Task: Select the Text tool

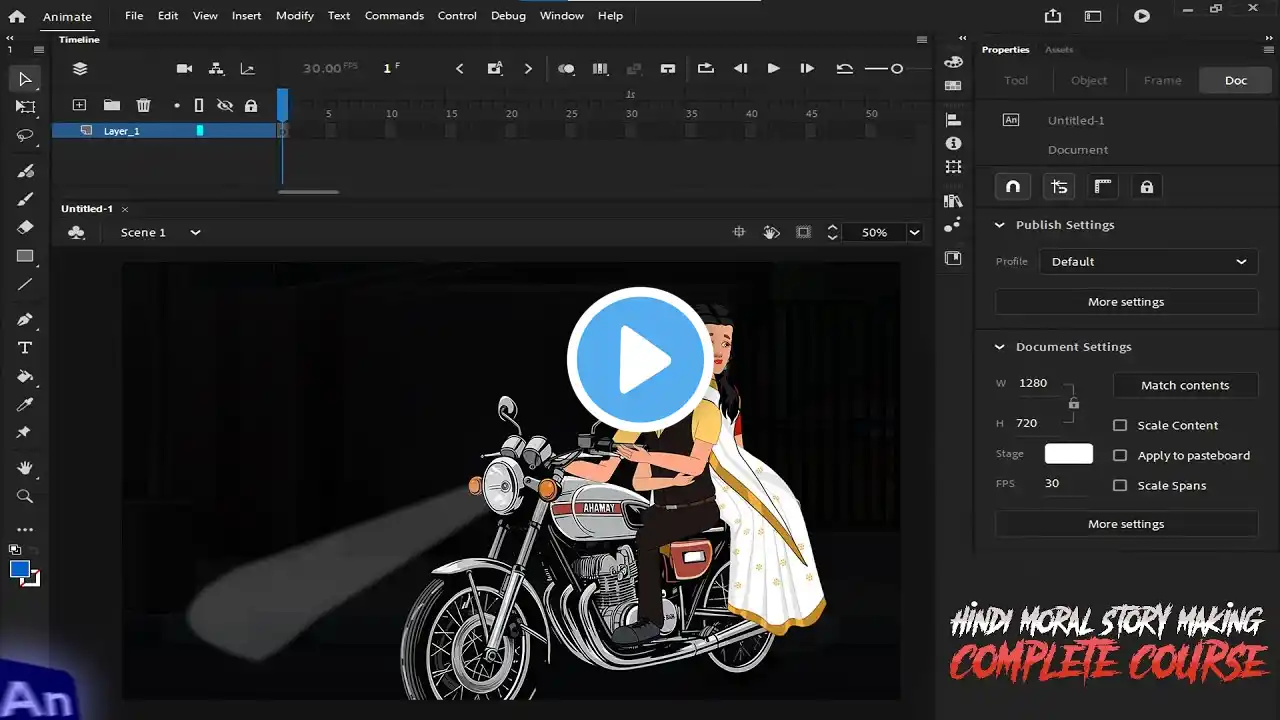Action: [x=25, y=348]
